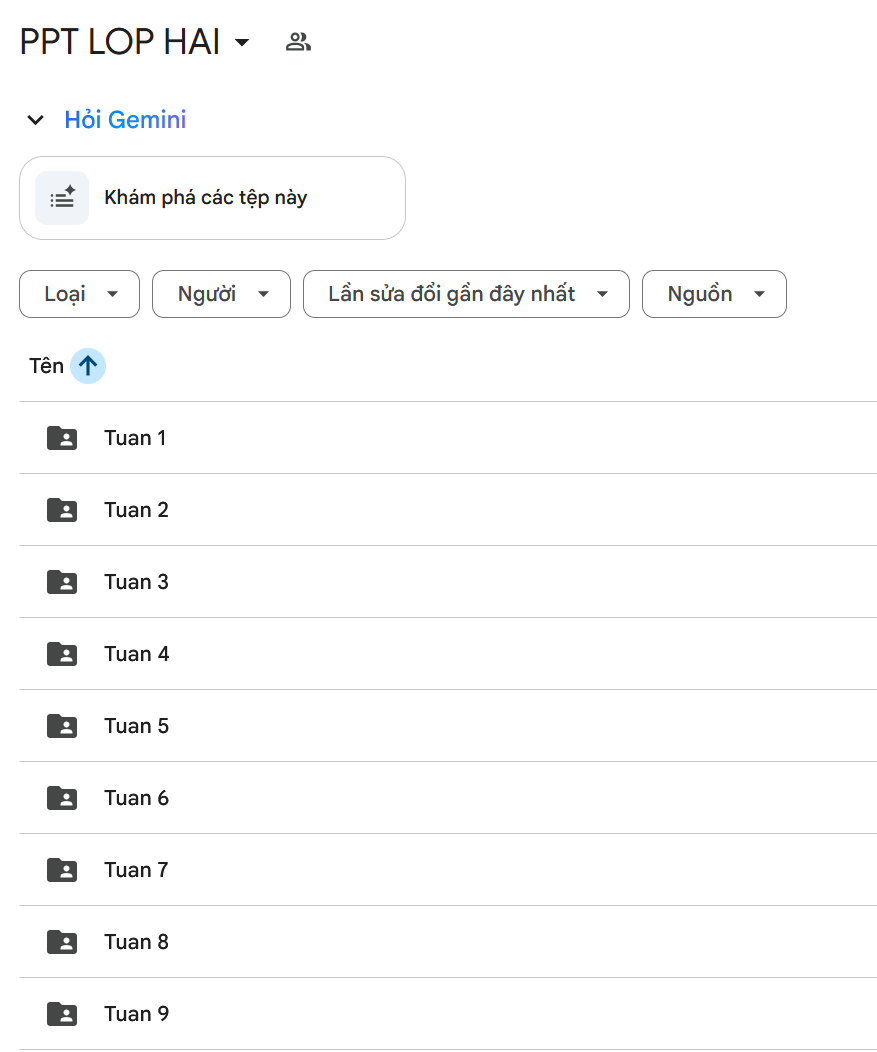Image resolution: width=877 pixels, height=1052 pixels.
Task: Open the Loại filter dropdown
Action: [79, 294]
